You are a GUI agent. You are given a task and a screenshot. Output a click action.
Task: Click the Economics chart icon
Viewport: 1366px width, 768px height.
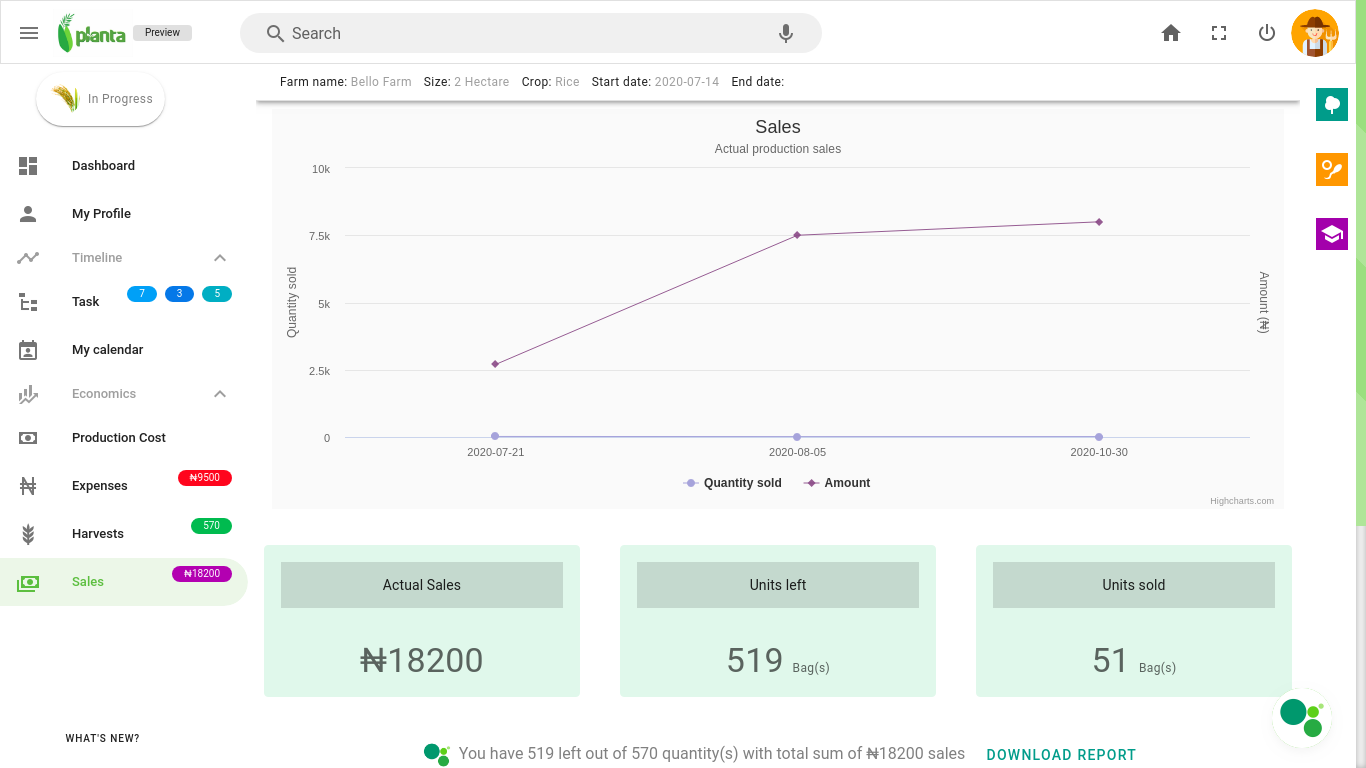click(28, 394)
